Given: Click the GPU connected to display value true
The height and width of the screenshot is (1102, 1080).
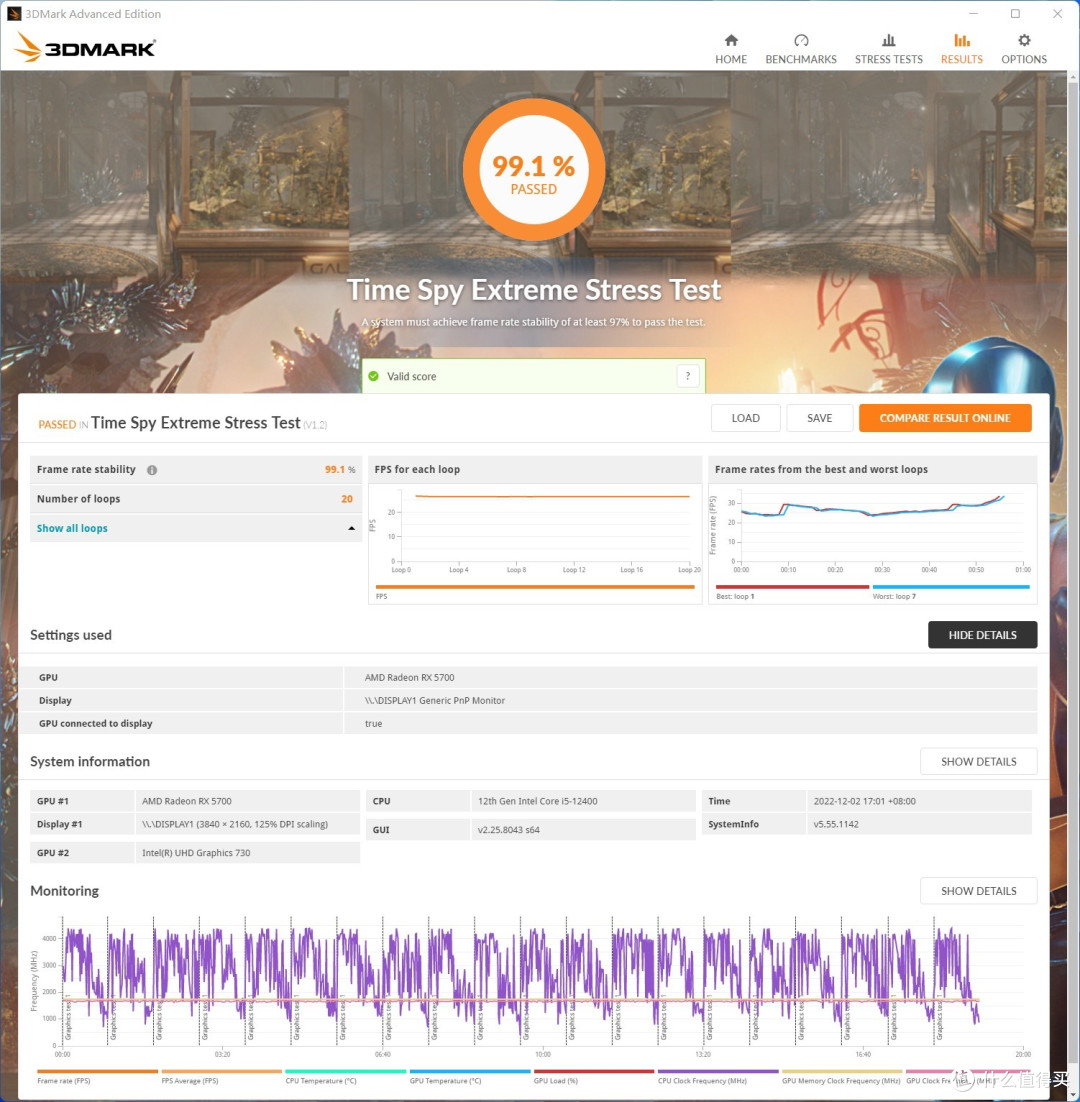Looking at the screenshot, I should point(373,723).
